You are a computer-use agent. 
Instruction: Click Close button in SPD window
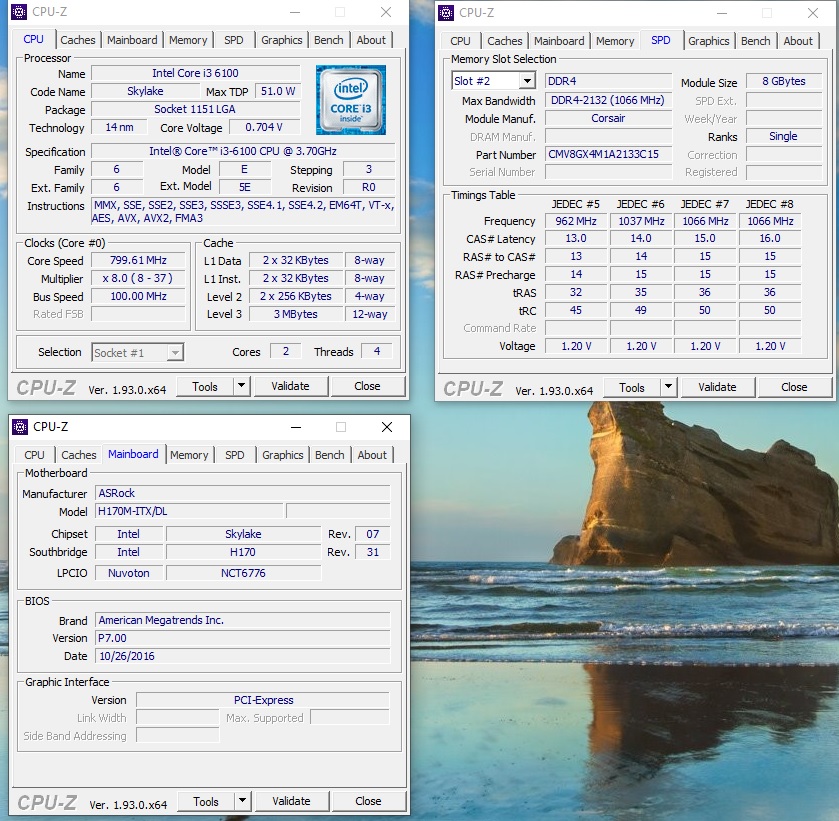pos(795,387)
